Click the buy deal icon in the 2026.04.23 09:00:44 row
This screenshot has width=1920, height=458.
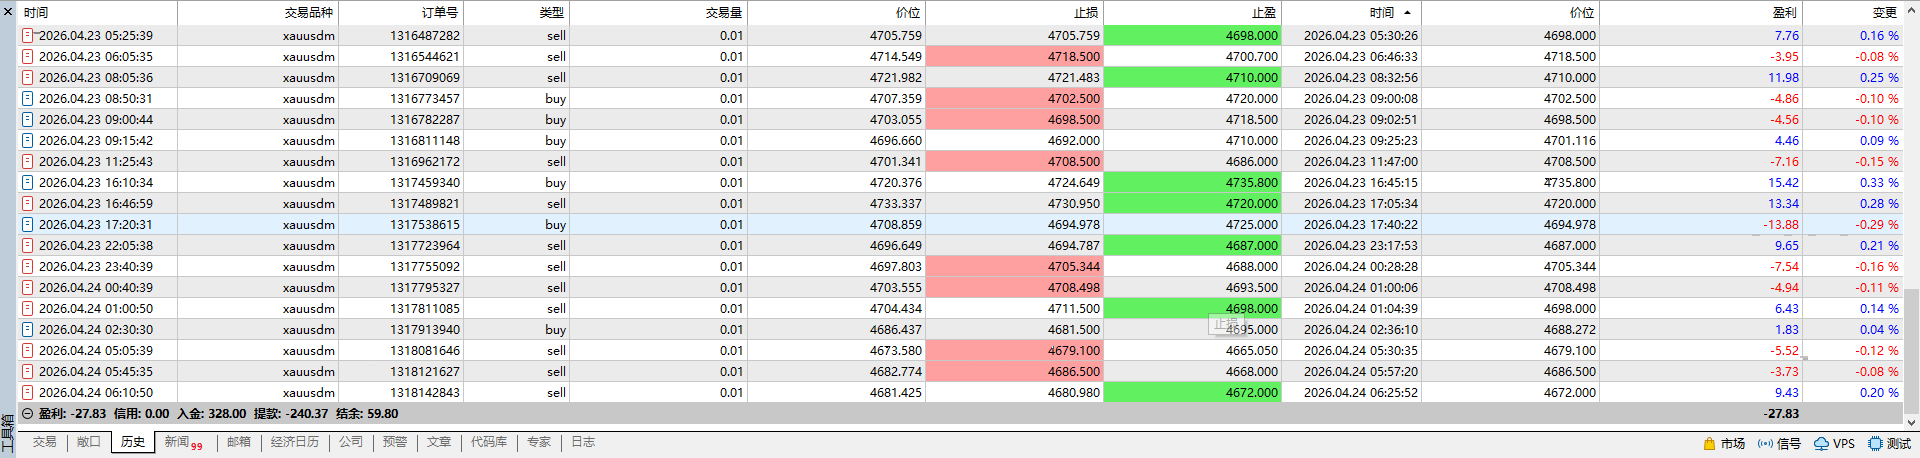(28, 120)
